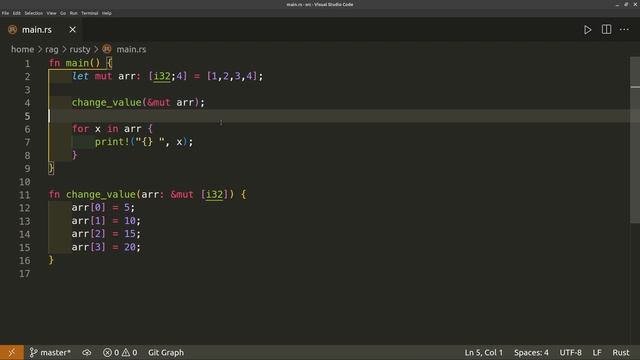Open Problems panel via errors and warnings count
The width and height of the screenshot is (640, 360).
coord(120,352)
